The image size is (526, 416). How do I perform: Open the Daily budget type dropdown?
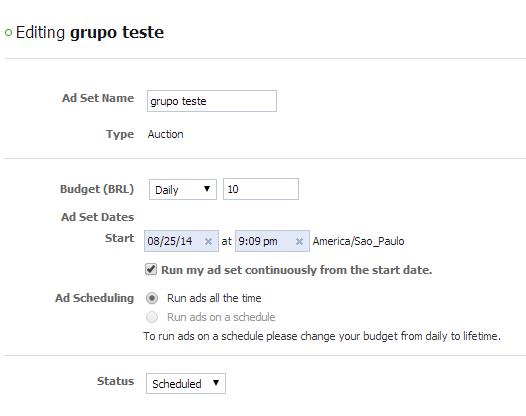183,190
